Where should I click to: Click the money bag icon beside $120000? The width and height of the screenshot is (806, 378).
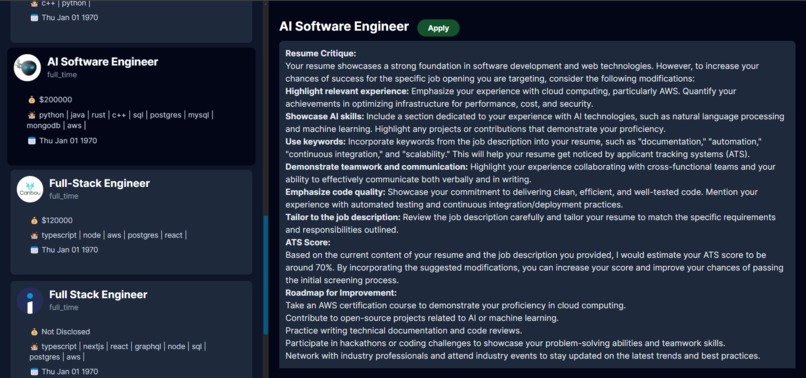click(x=34, y=221)
